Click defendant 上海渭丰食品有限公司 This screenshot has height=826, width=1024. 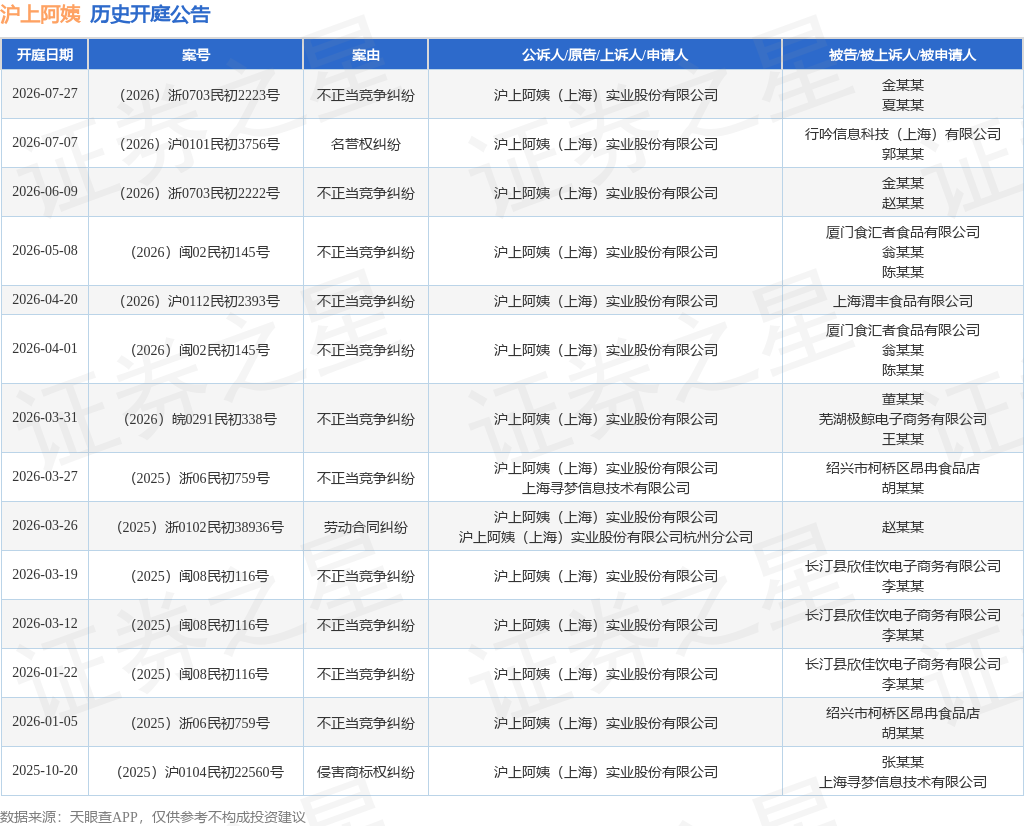903,301
